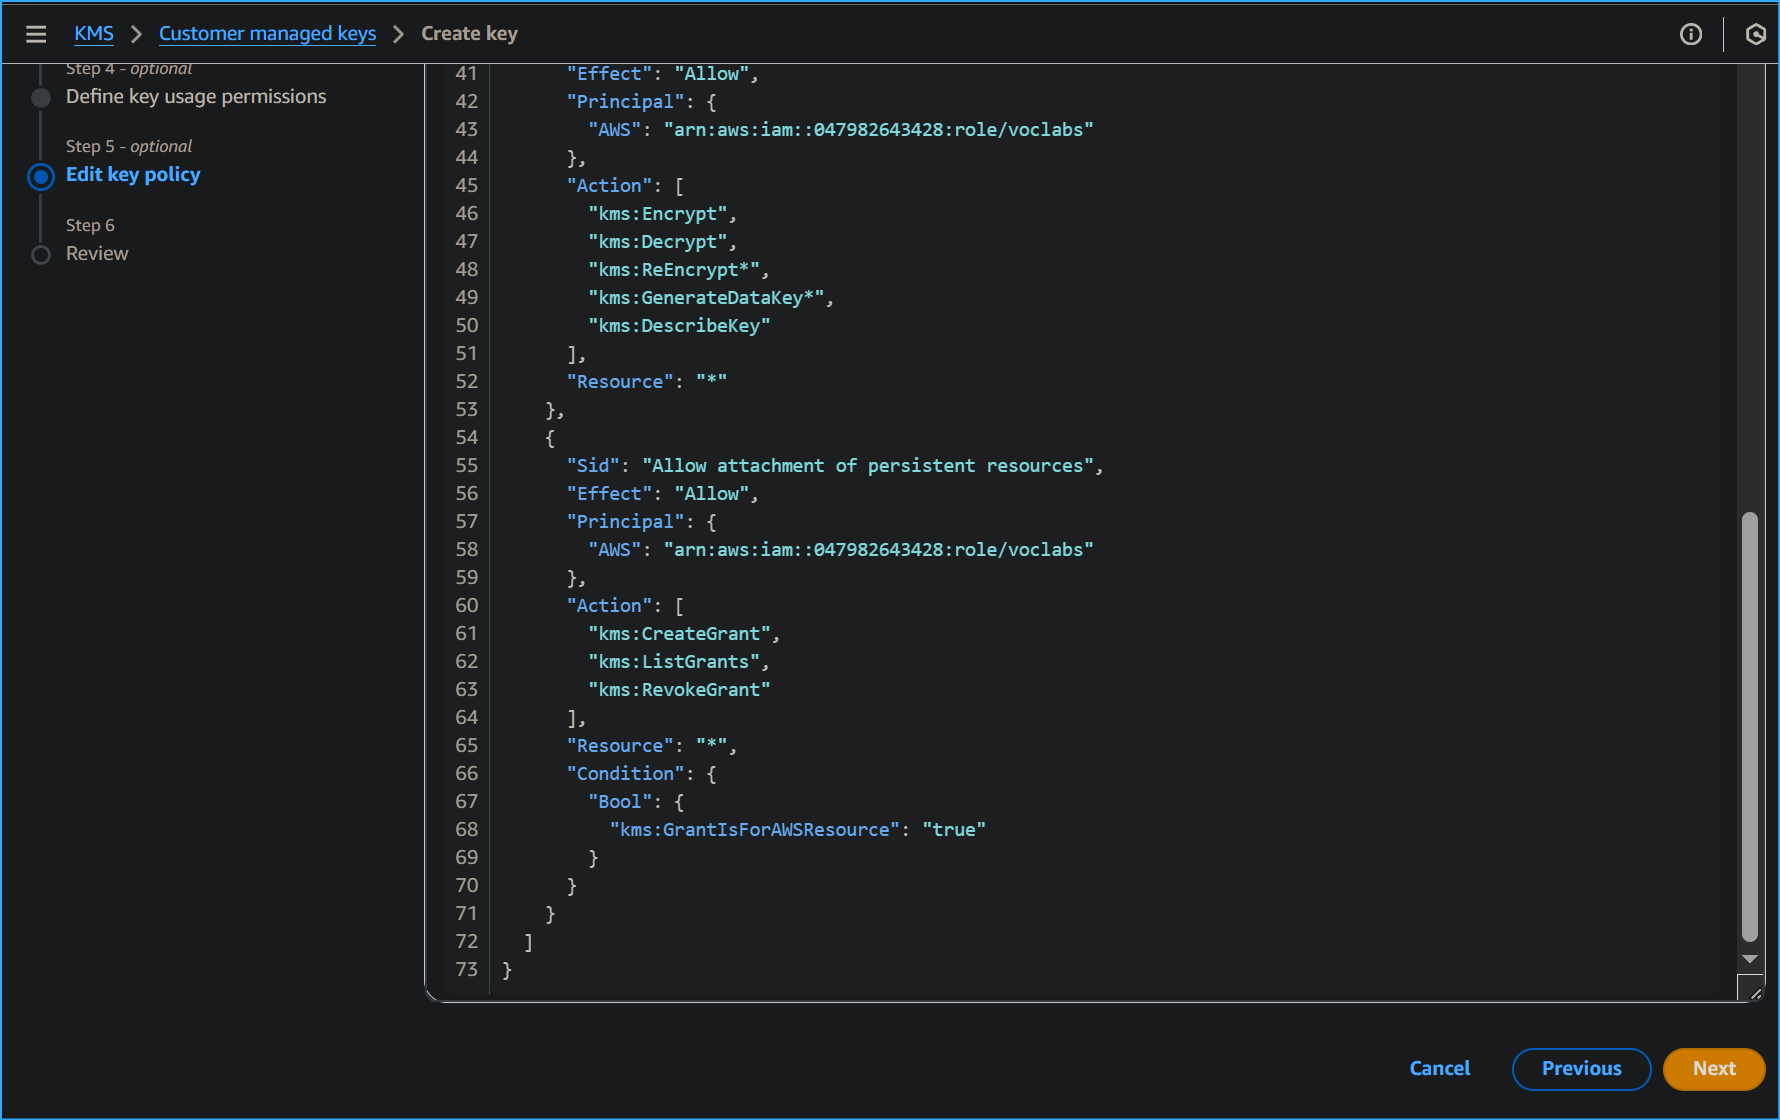Open the hamburger navigation menu
Viewport: 1780px width, 1120px height.
pos(36,34)
